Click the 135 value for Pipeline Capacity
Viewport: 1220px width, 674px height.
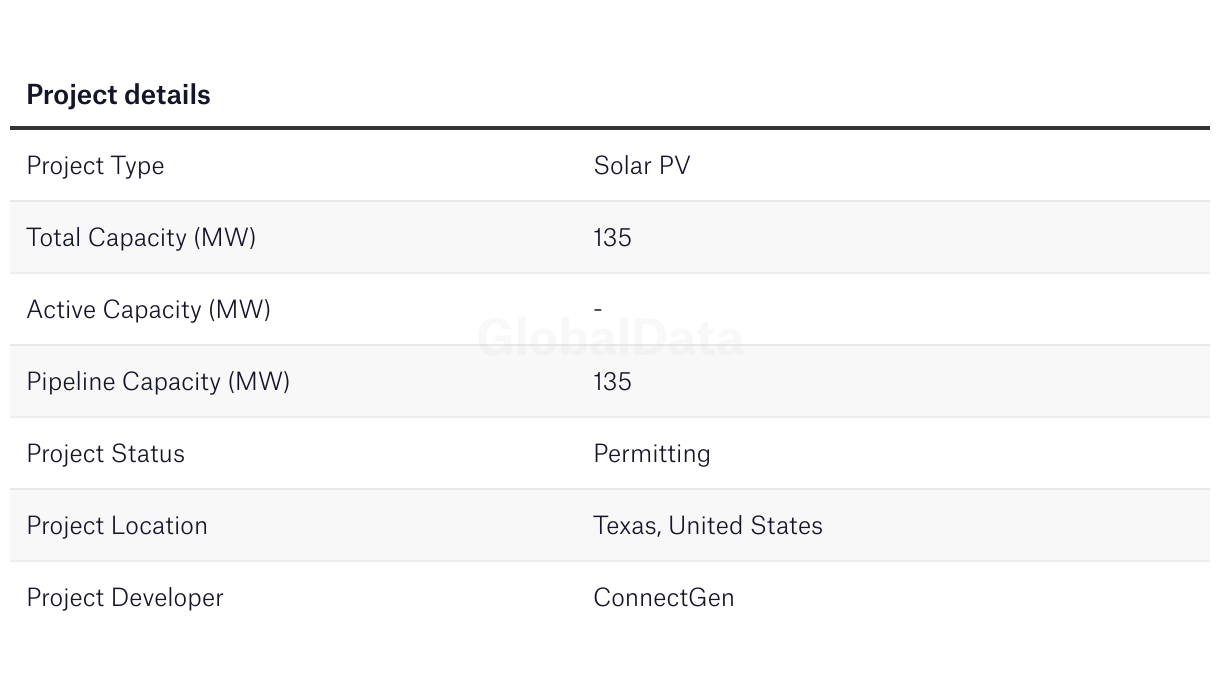612,382
